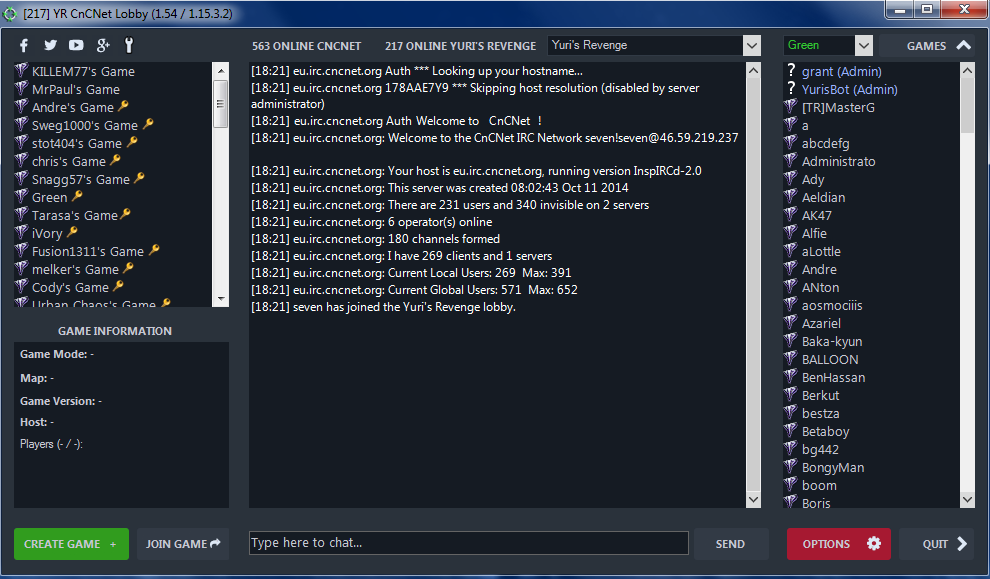990x579 pixels.
Task: Click the key icon beside Cody's Game
Action: pos(118,286)
